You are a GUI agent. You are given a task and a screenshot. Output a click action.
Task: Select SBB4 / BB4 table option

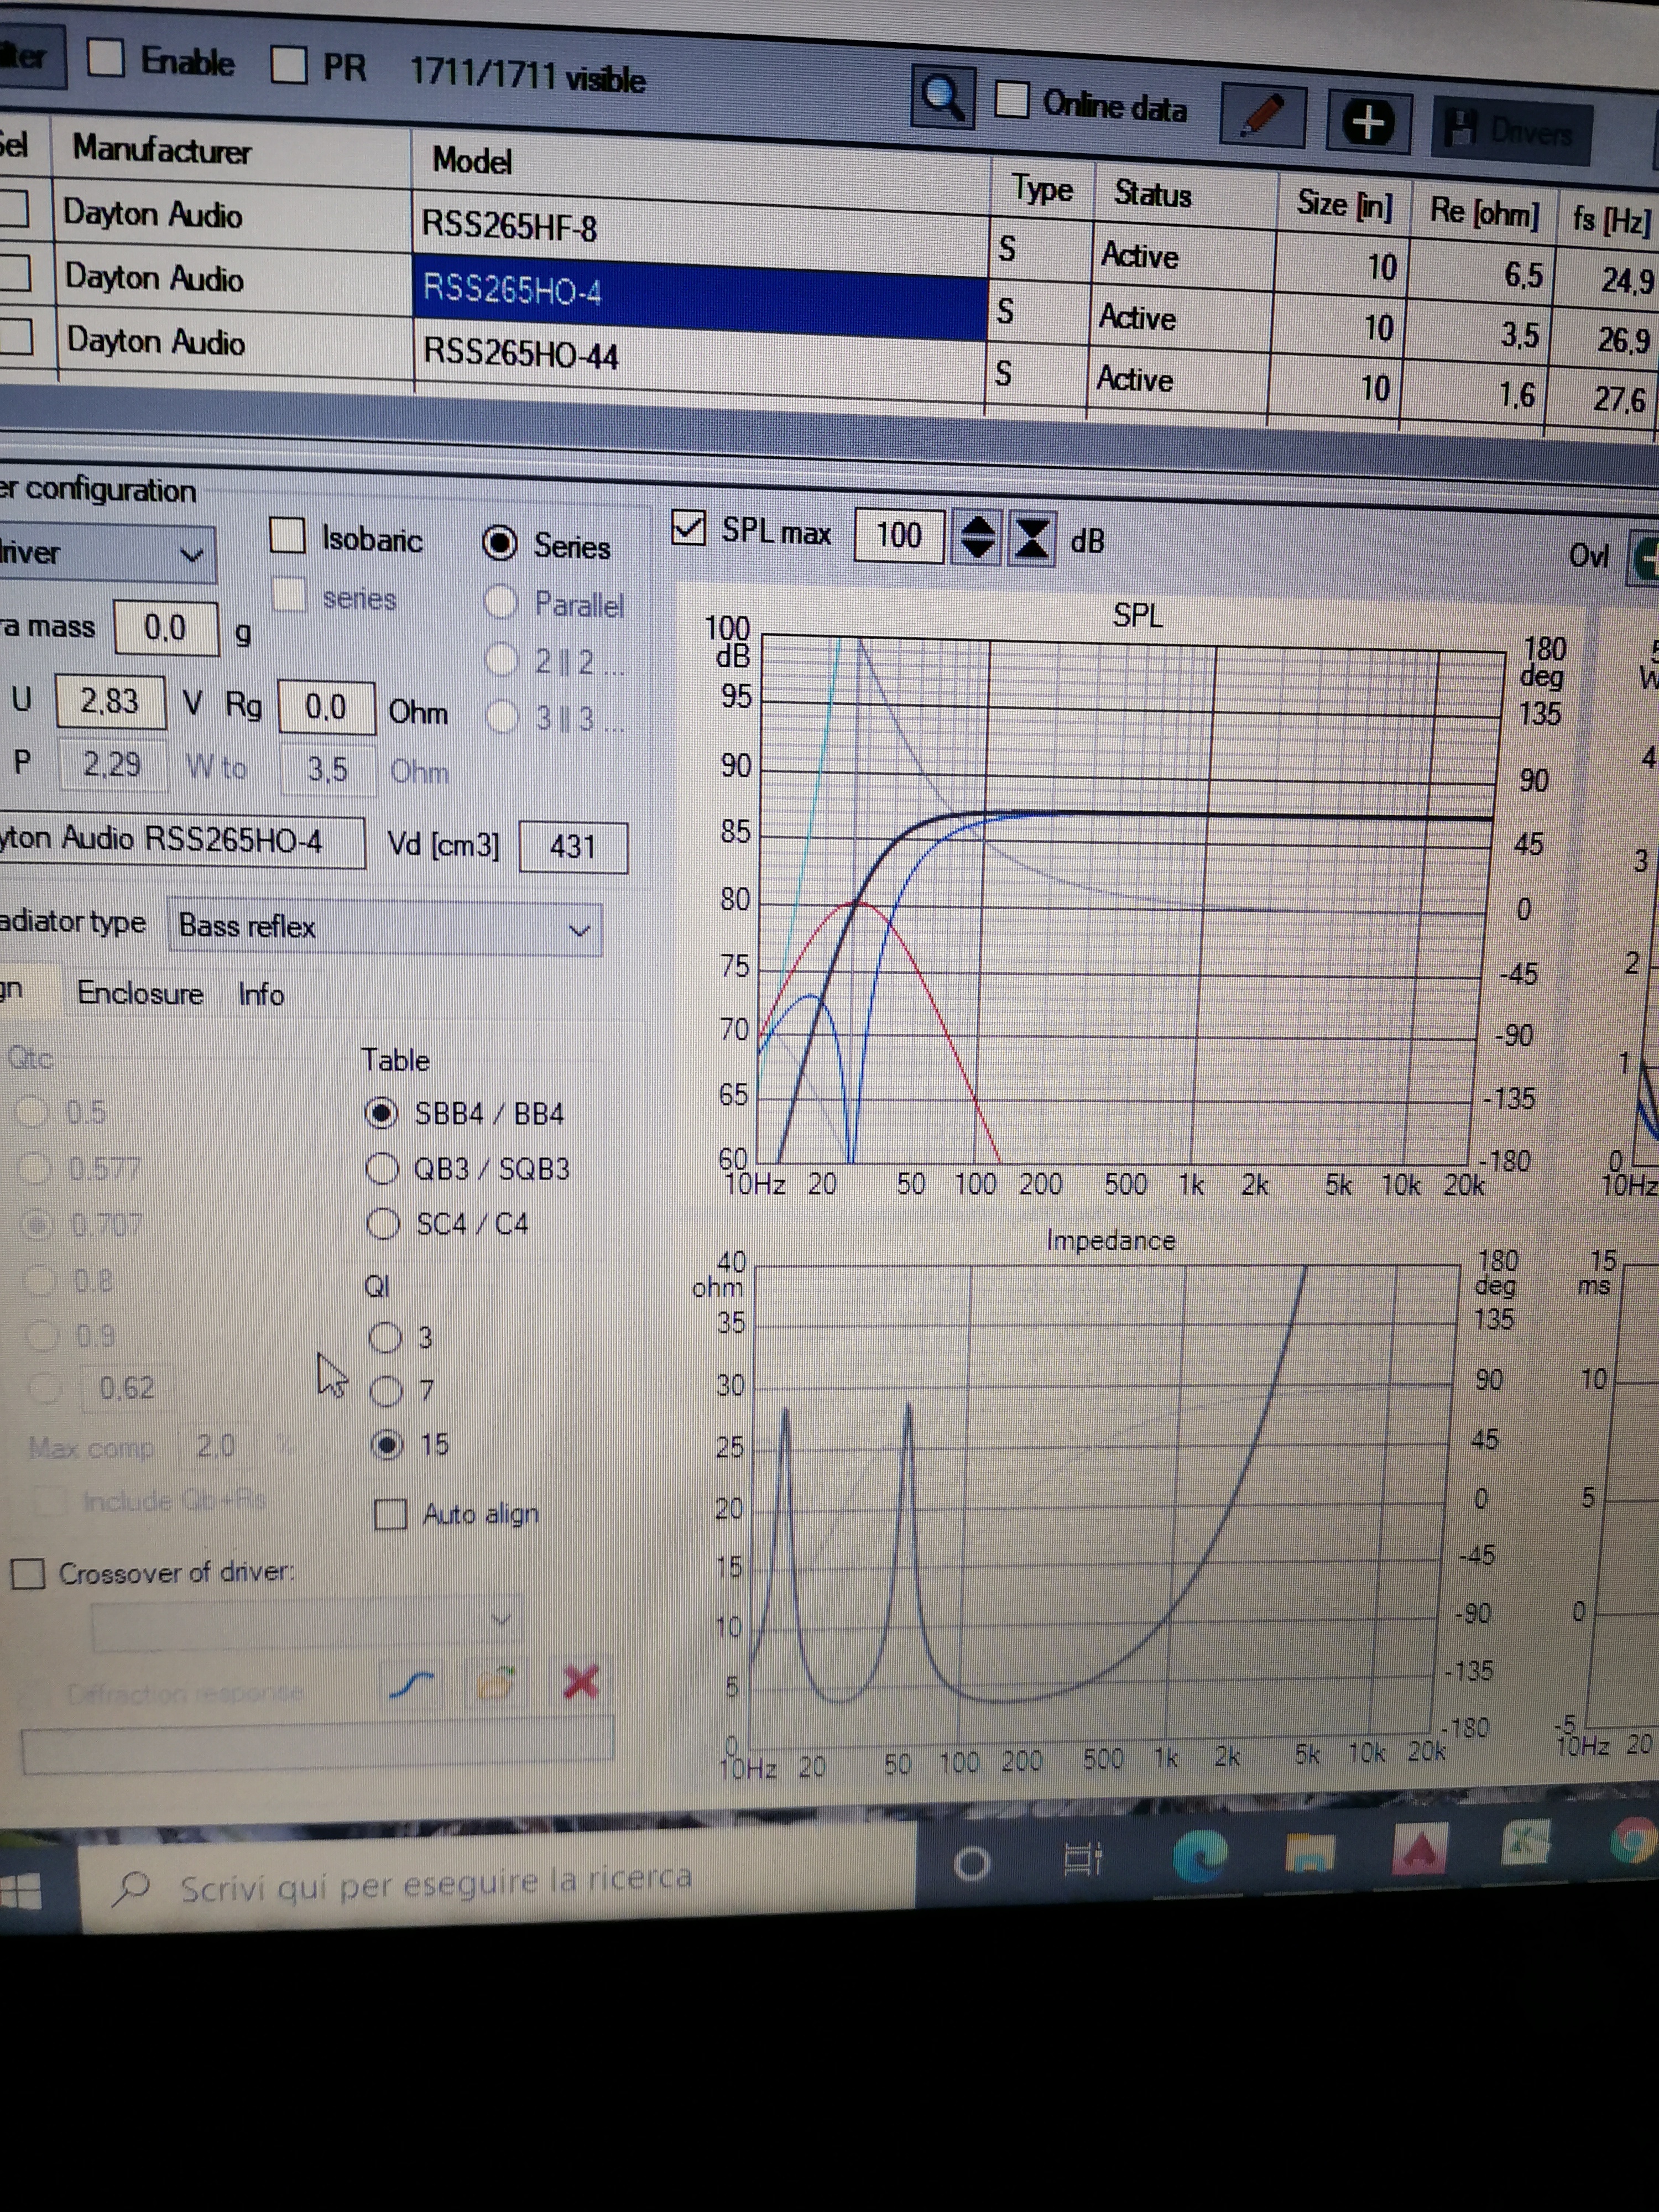[381, 1113]
